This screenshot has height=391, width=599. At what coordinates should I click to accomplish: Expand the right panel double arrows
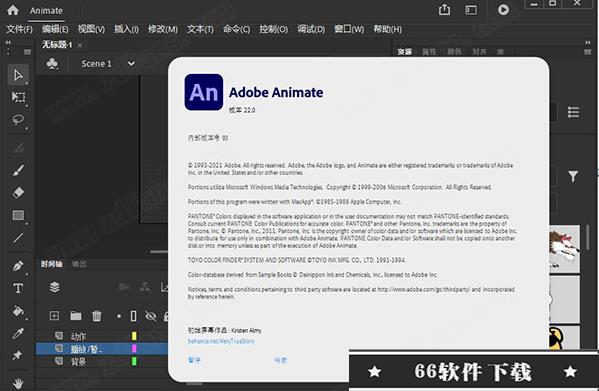click(588, 42)
